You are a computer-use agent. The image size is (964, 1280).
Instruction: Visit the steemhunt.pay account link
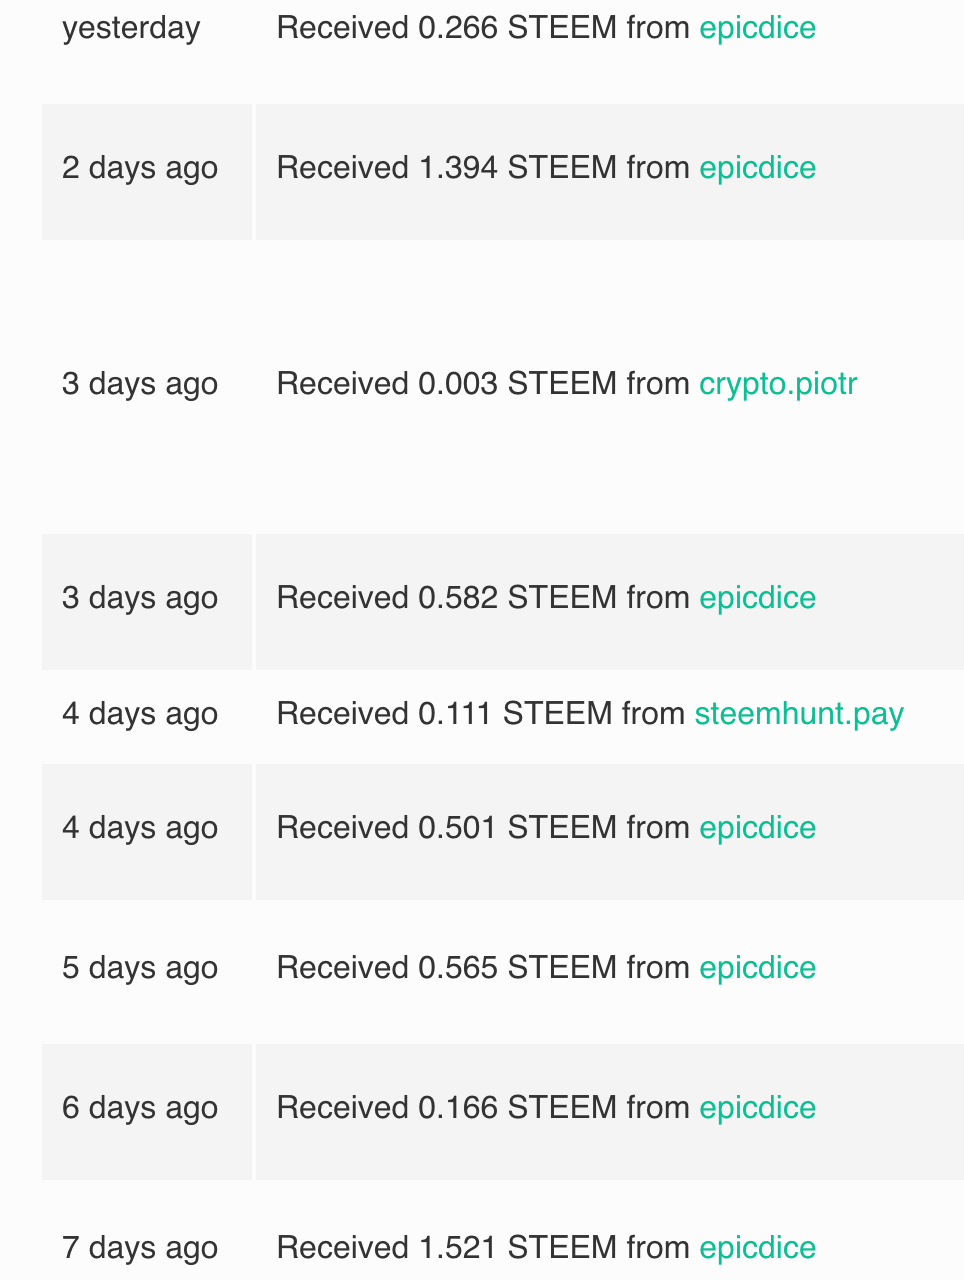[798, 714]
